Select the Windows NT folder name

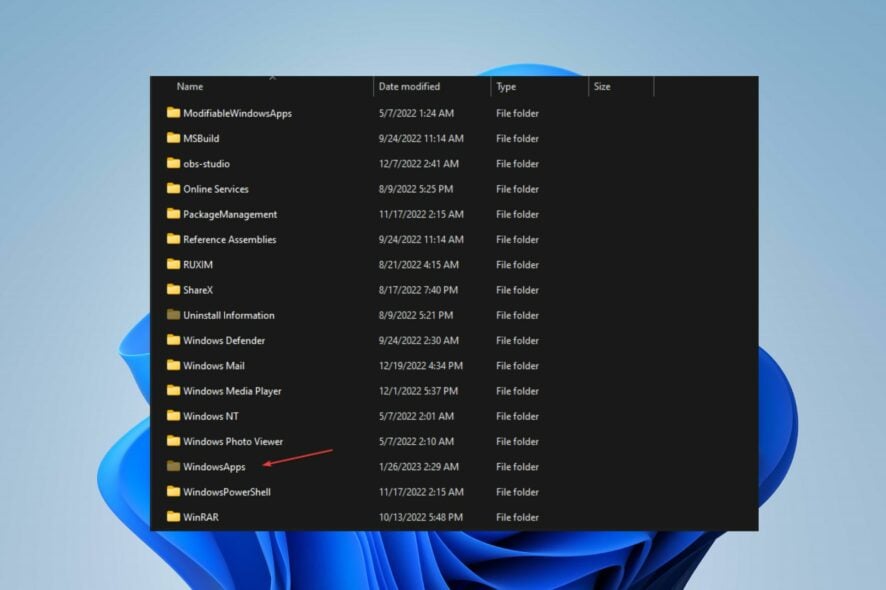click(x=211, y=416)
